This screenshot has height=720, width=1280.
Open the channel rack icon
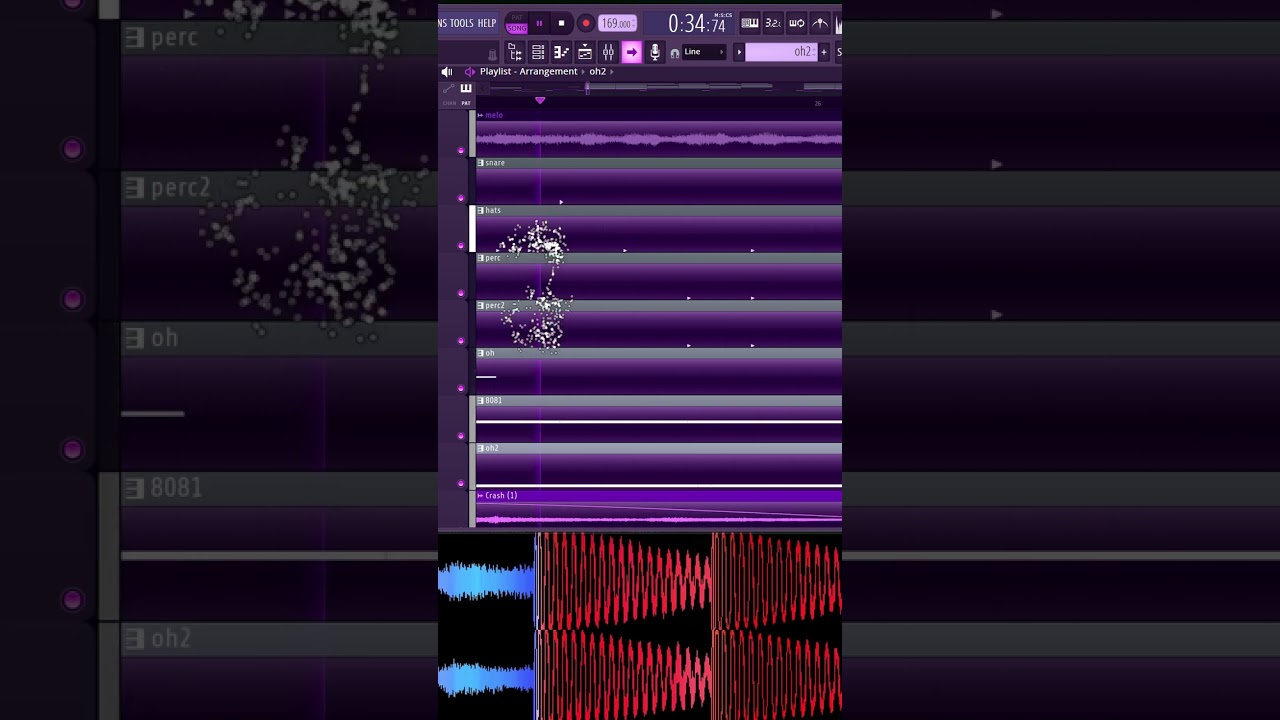pos(538,52)
